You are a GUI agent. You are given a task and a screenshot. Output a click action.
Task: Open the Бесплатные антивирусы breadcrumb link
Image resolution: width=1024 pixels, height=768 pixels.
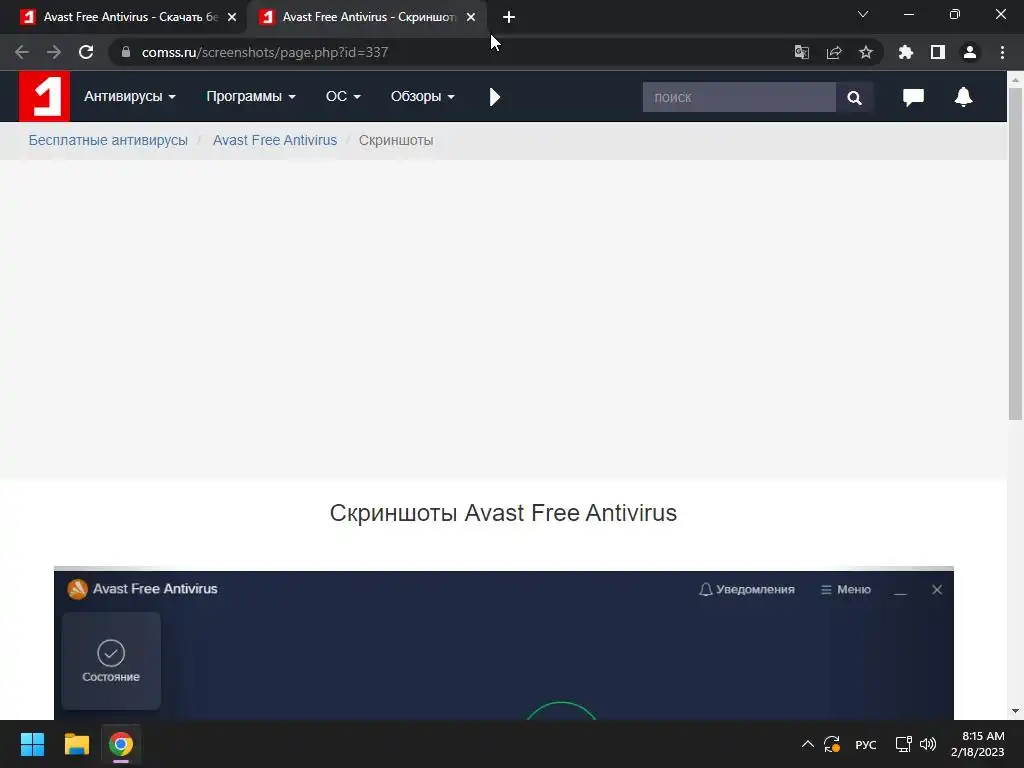click(108, 140)
